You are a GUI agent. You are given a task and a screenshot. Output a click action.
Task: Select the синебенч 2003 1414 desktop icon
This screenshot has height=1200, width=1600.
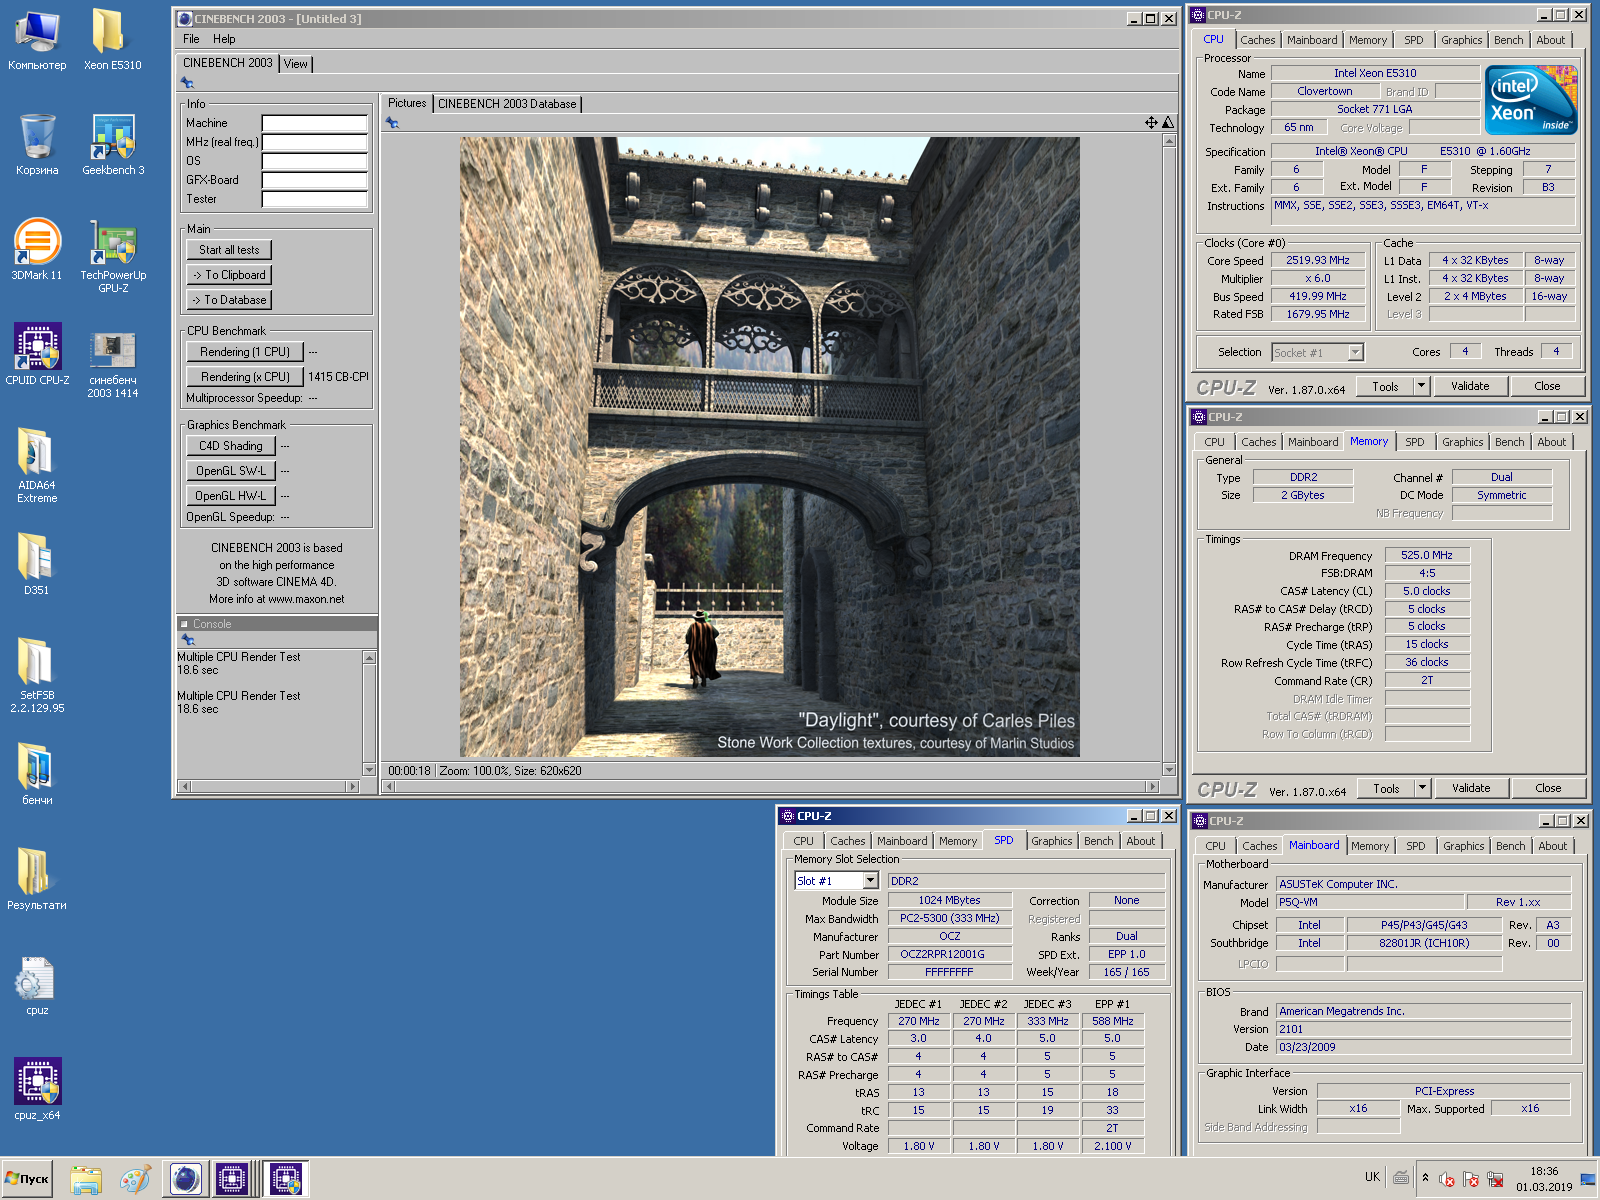113,362
